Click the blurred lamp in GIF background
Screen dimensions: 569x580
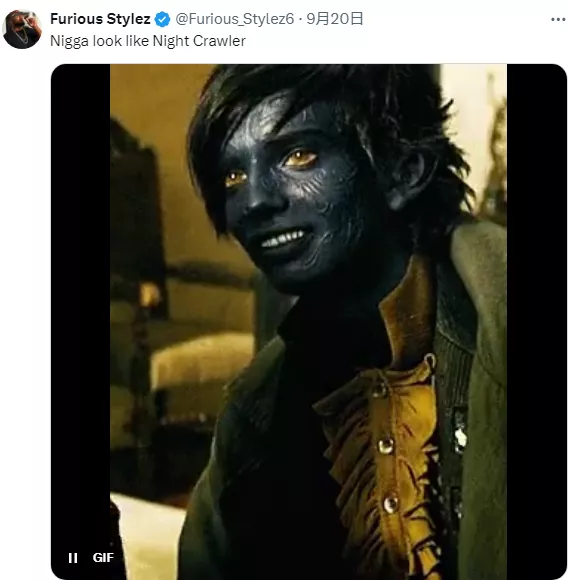point(149,296)
